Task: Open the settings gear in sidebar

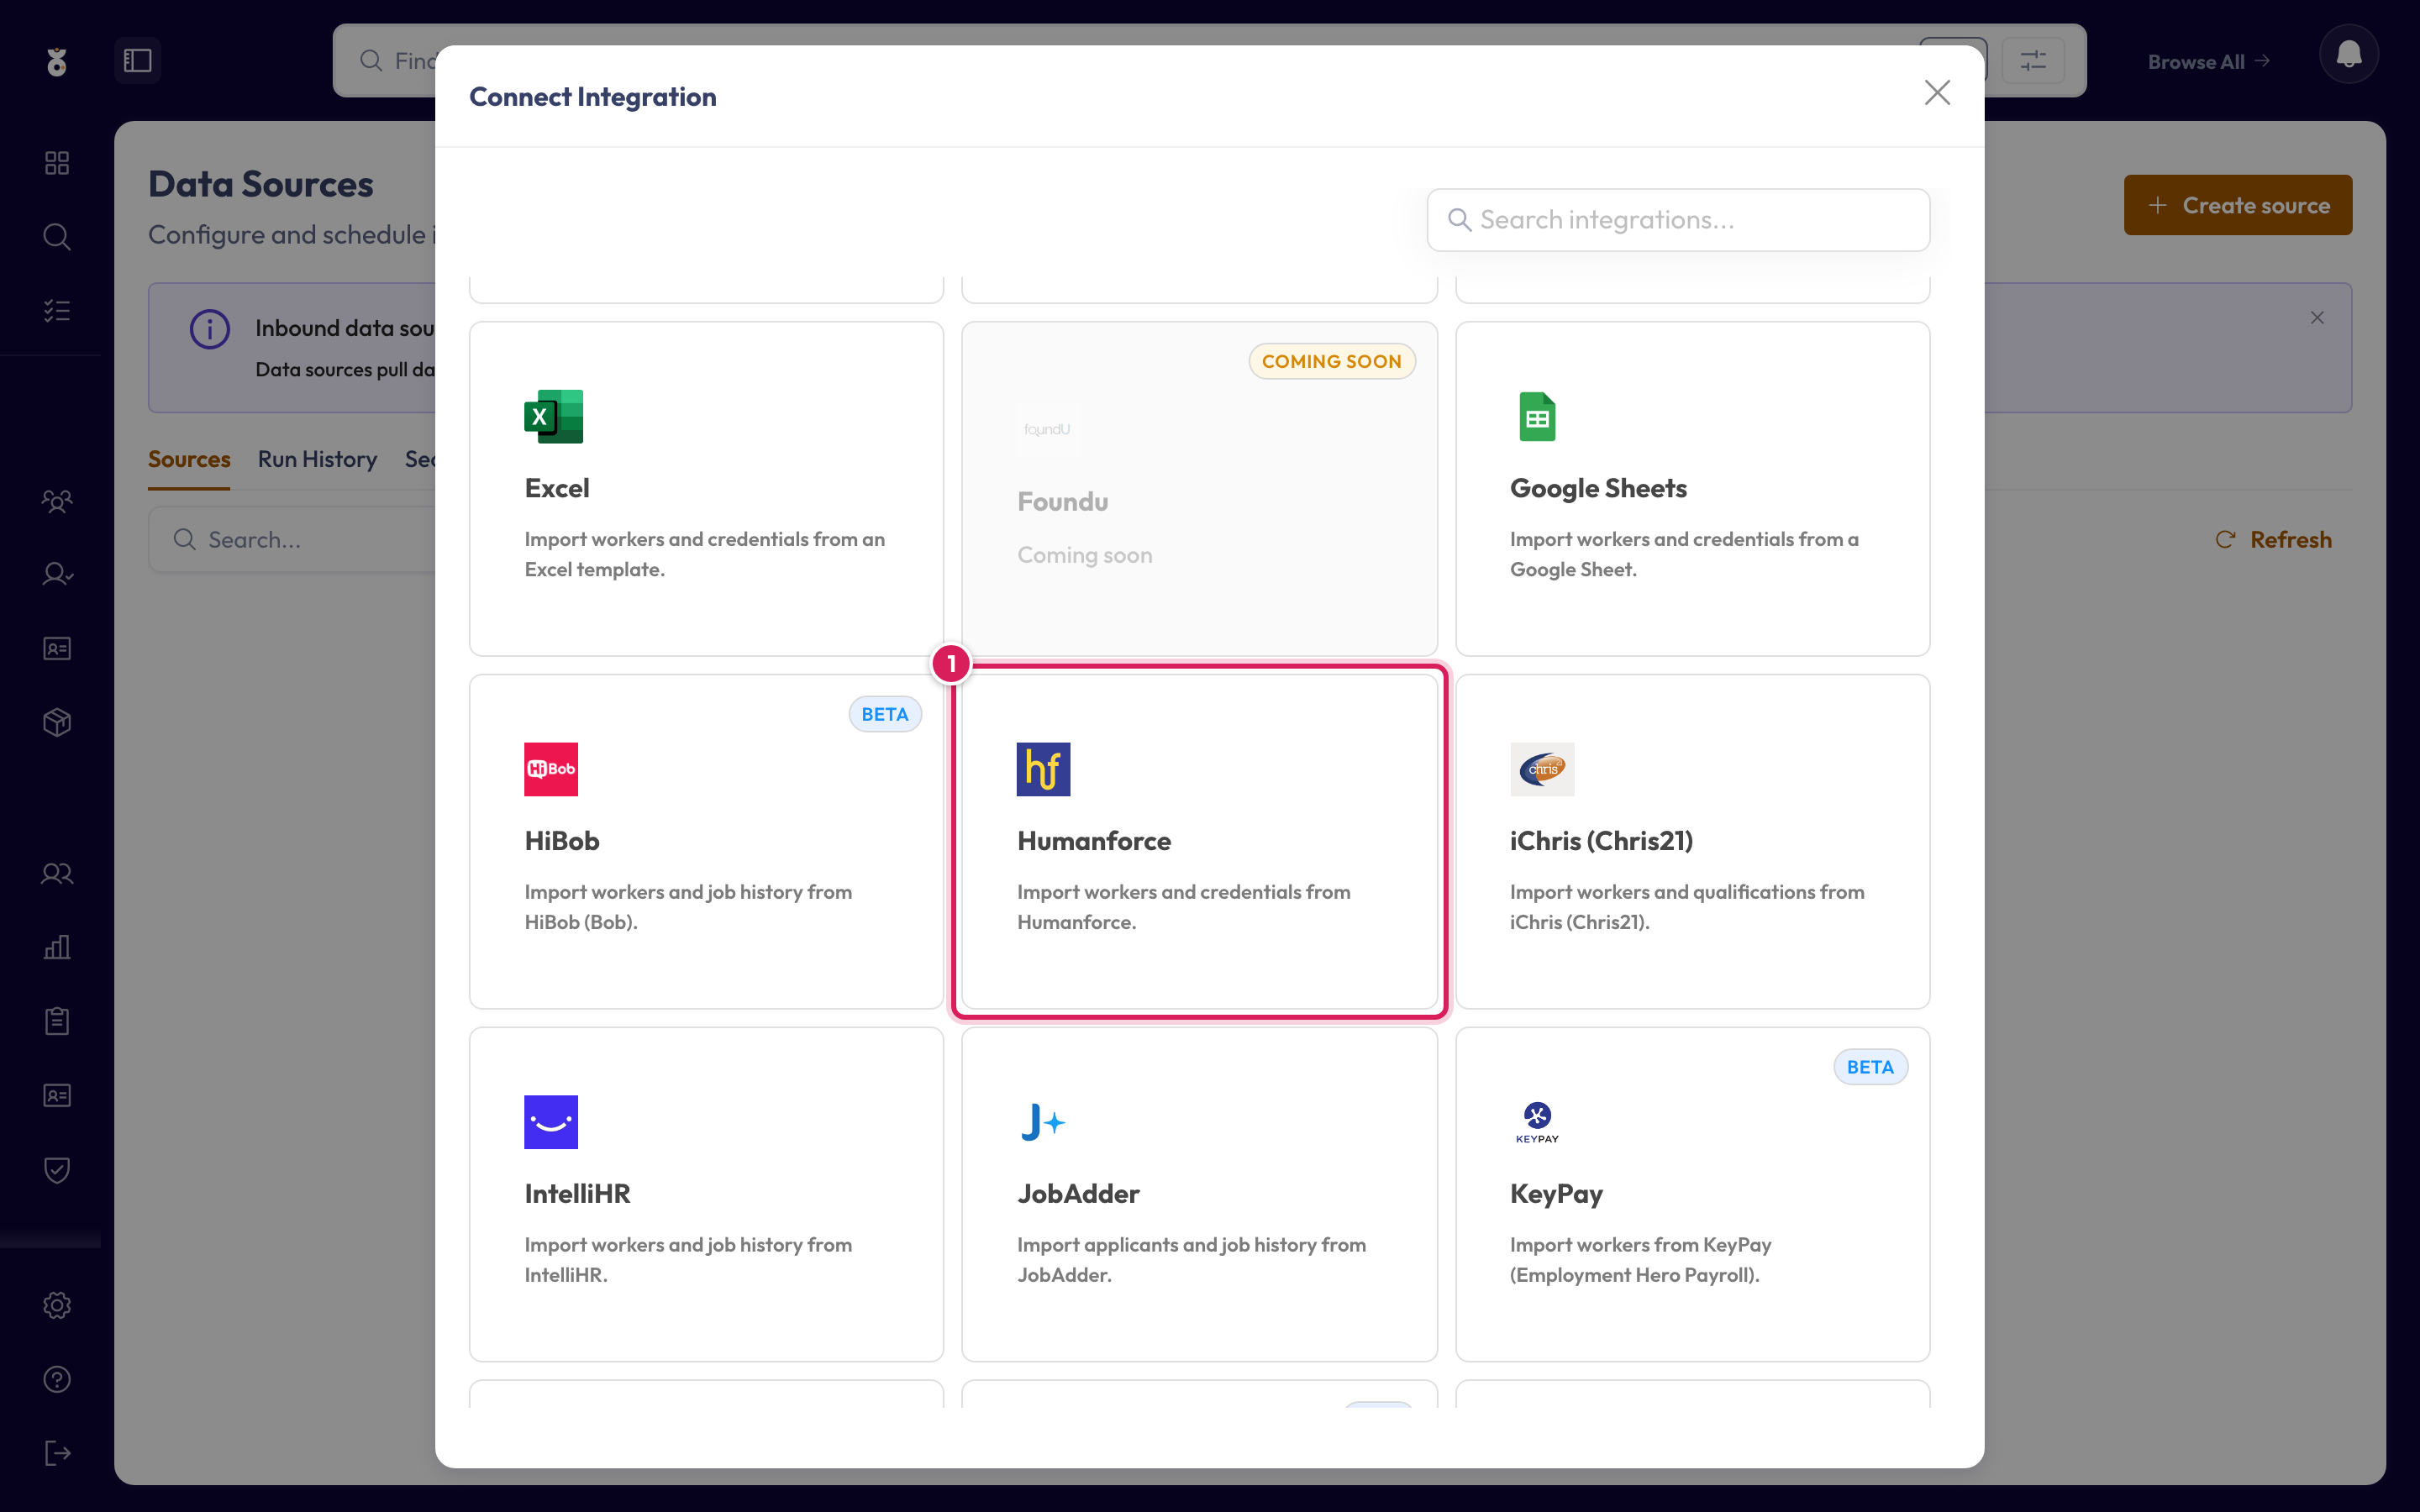Action: pyautogui.click(x=57, y=1305)
